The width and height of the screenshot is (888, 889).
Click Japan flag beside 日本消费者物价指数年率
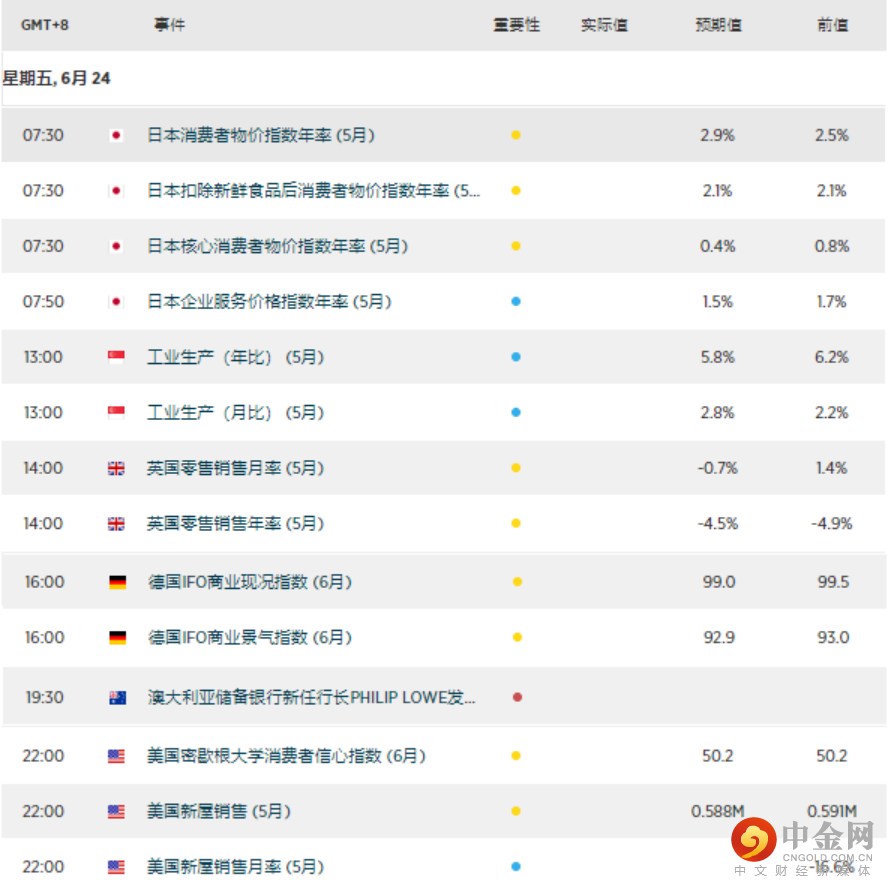(116, 136)
